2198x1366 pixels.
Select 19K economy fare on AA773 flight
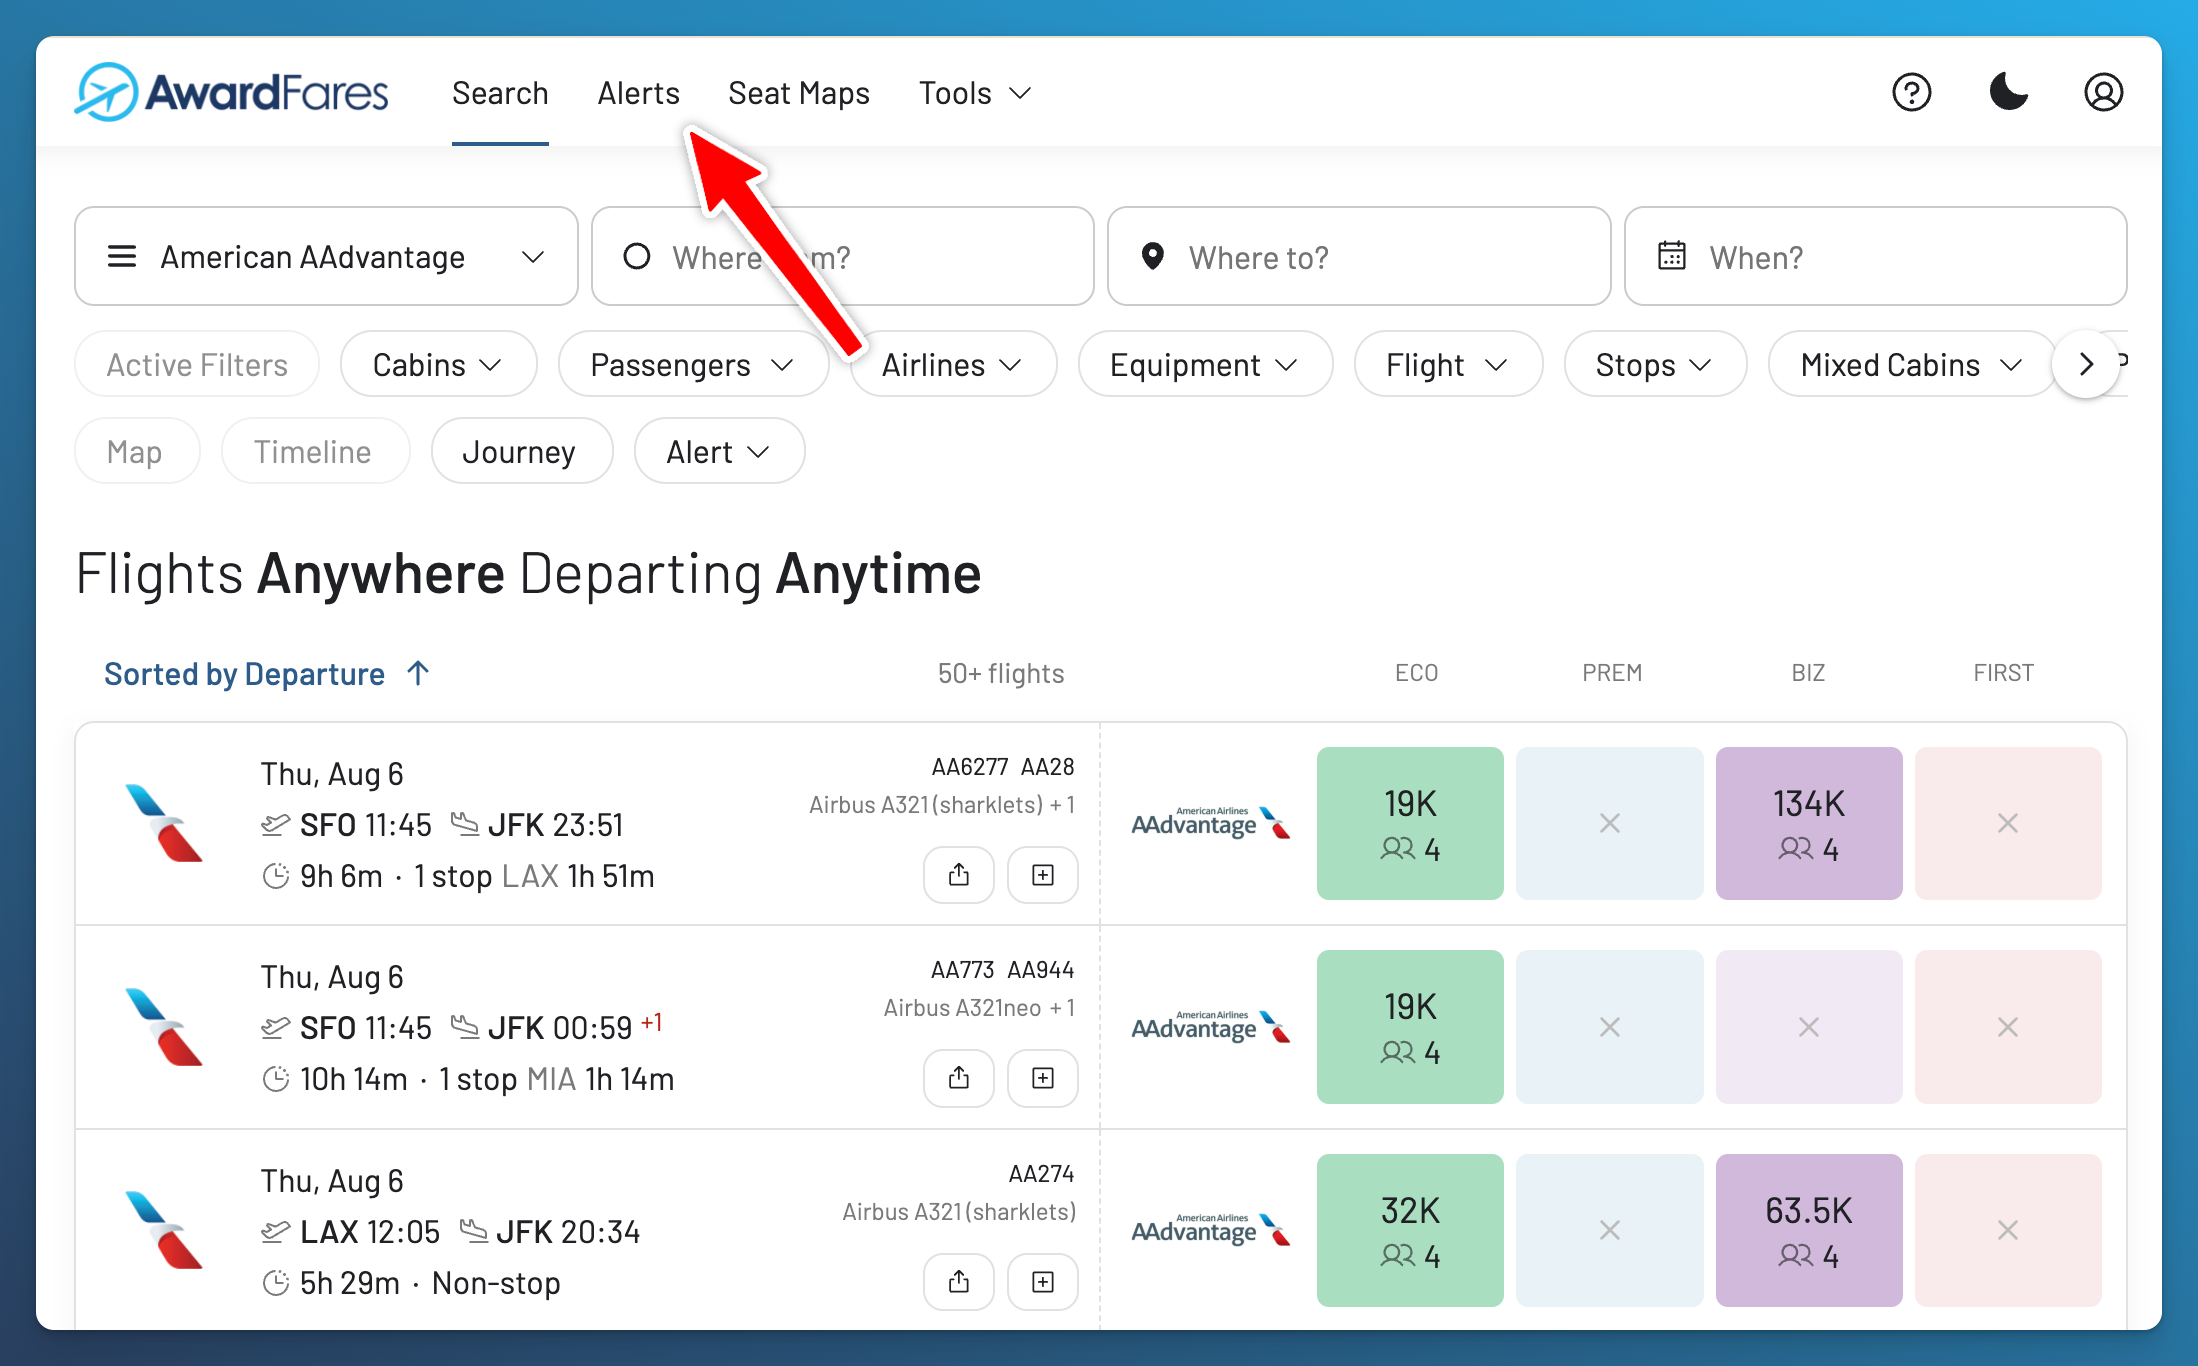1410,1027
